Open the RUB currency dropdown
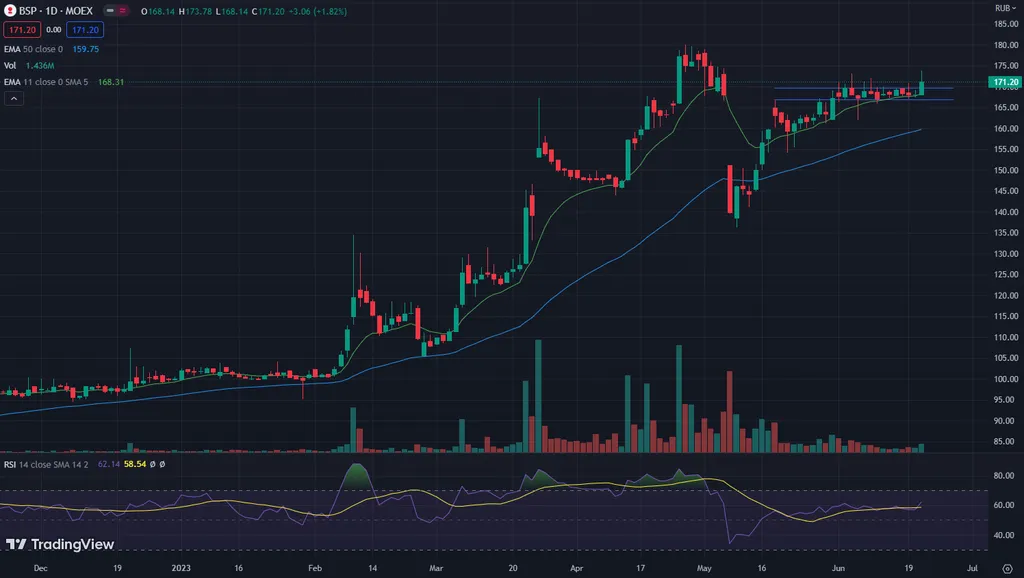1024x578 pixels. [1002, 8]
